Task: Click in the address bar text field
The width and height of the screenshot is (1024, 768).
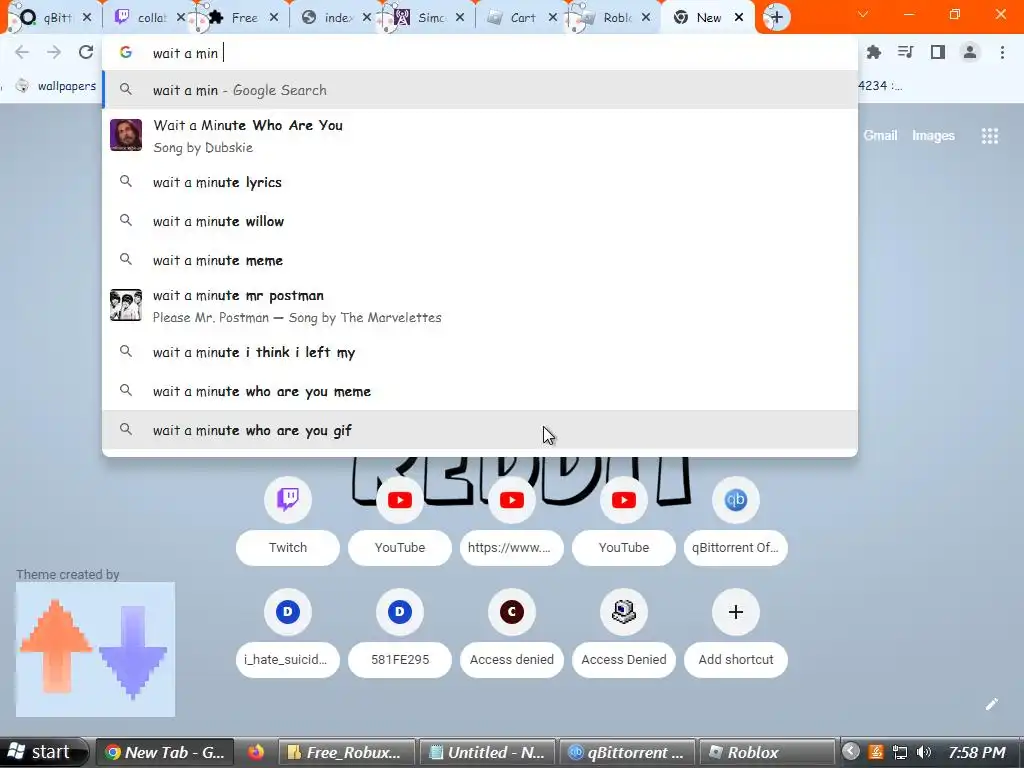Action: (x=479, y=53)
